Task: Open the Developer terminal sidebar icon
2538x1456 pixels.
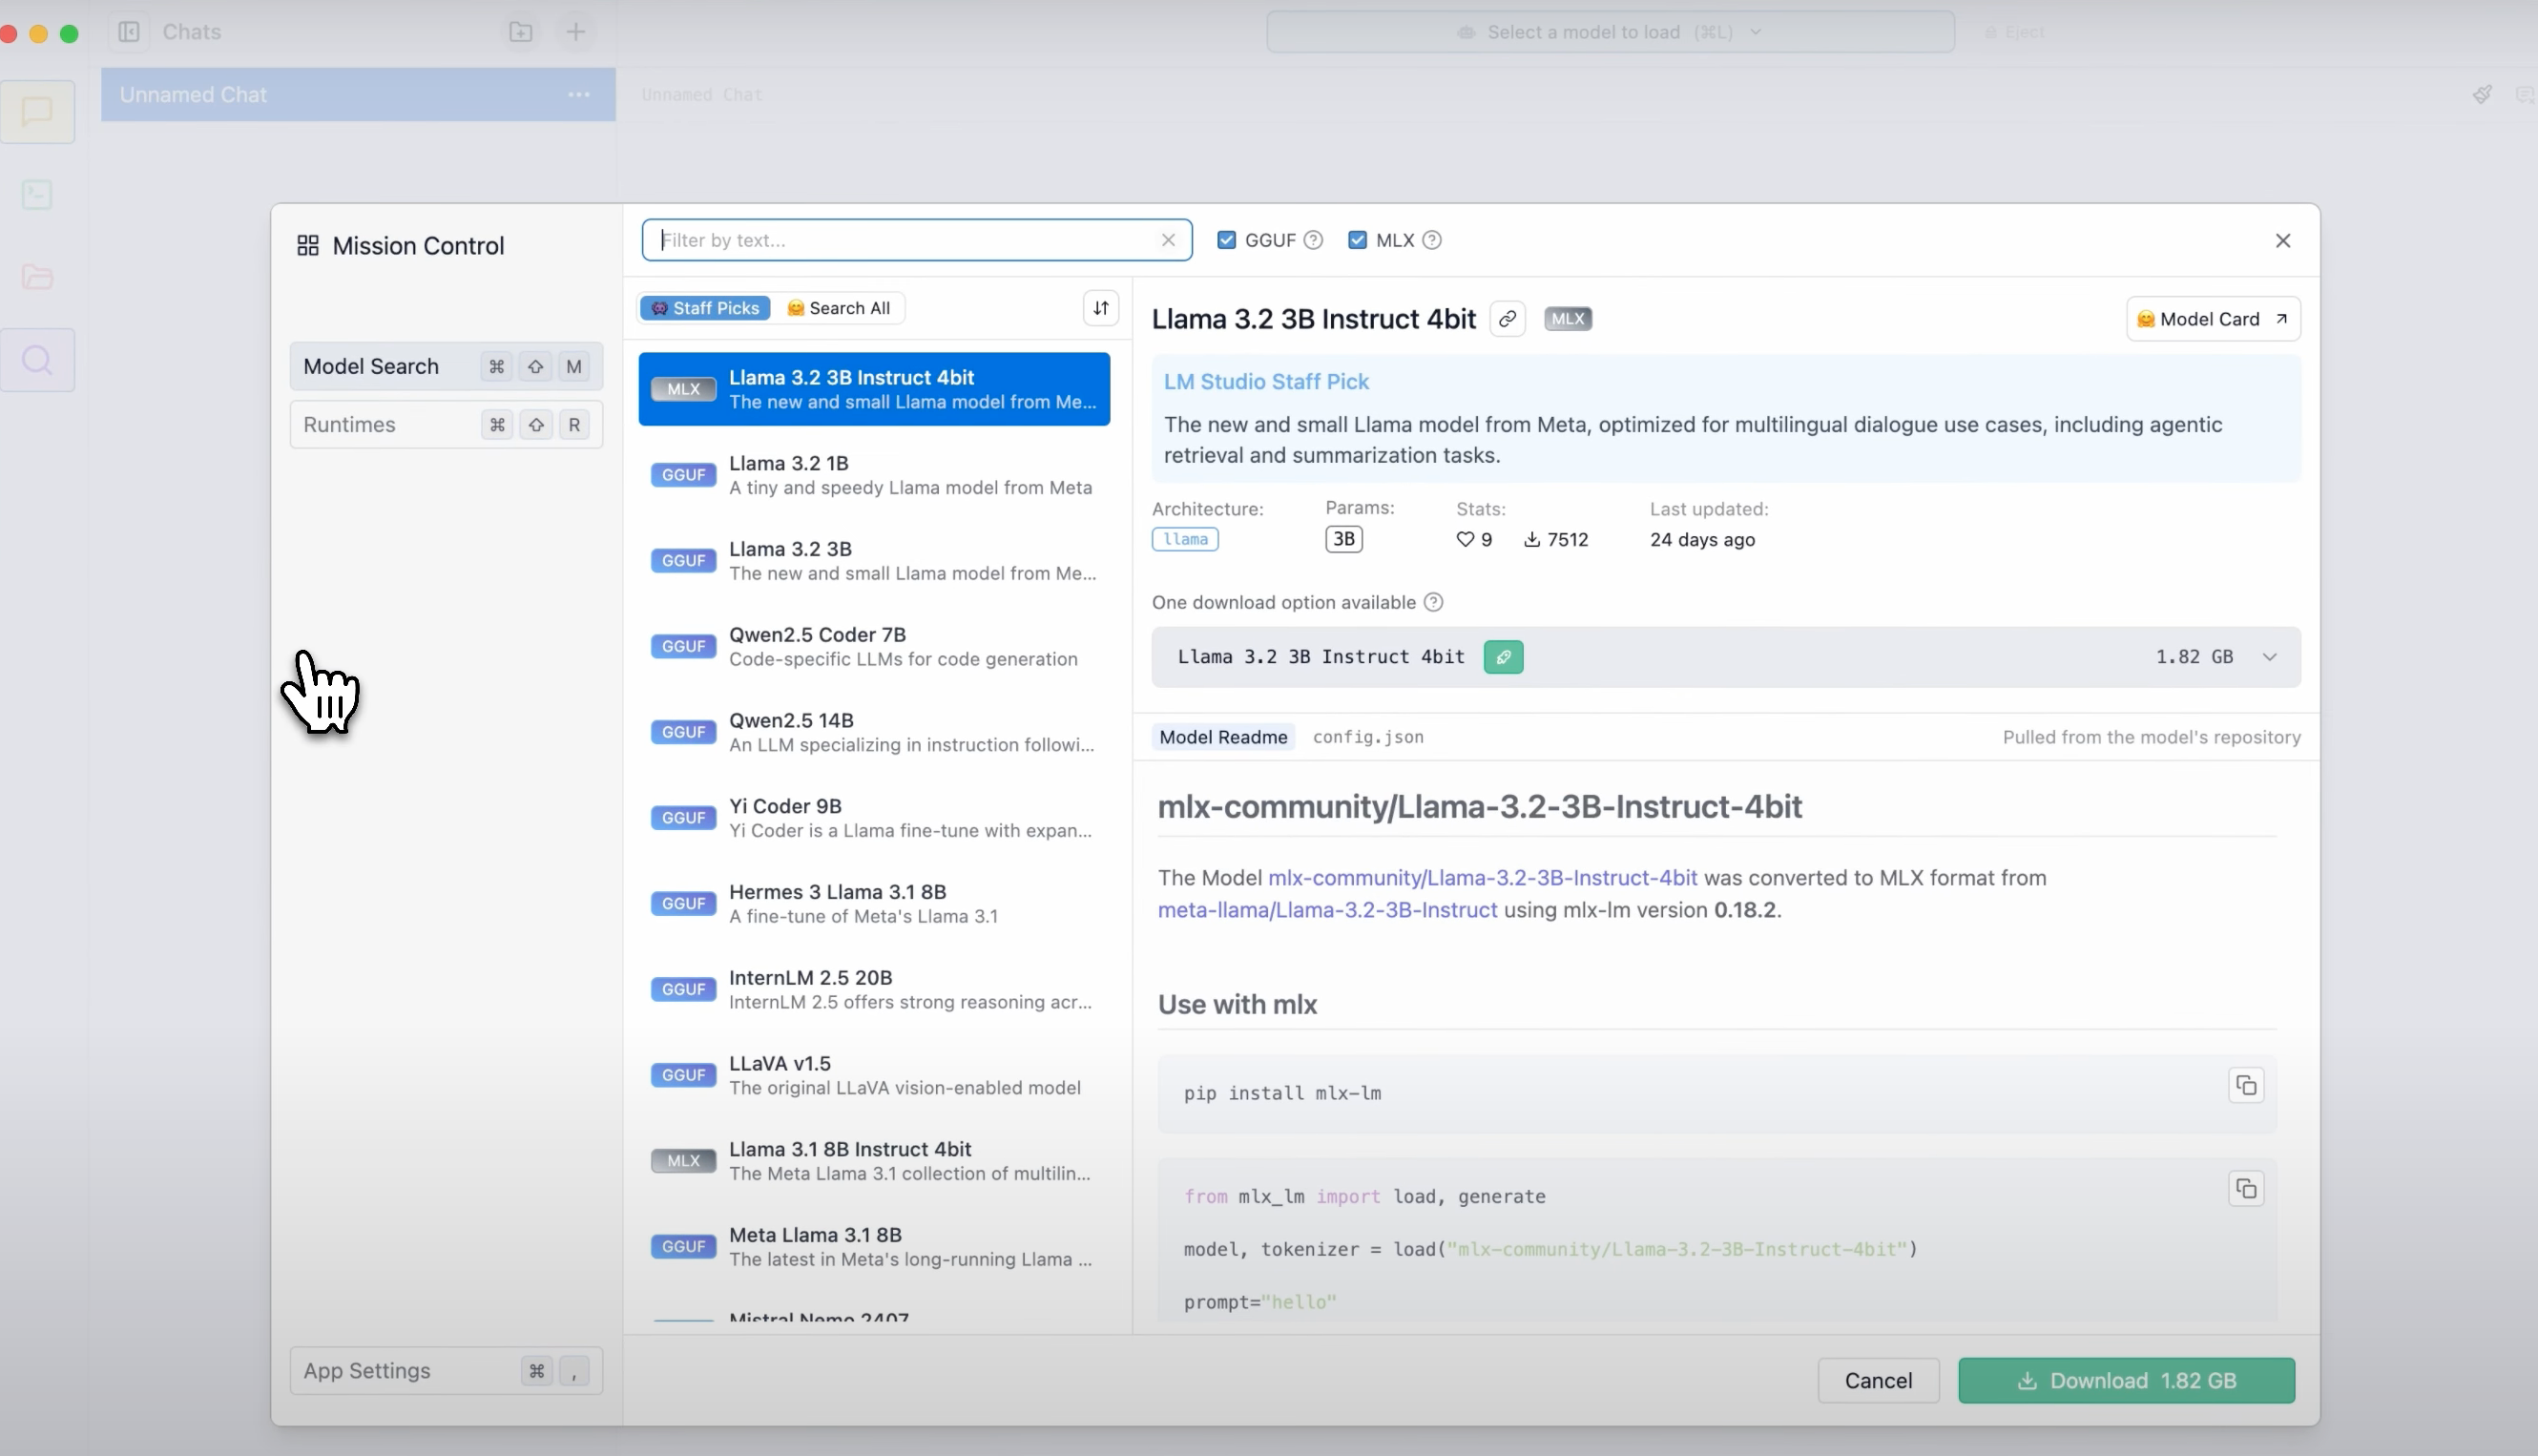Action: pyautogui.click(x=37, y=194)
